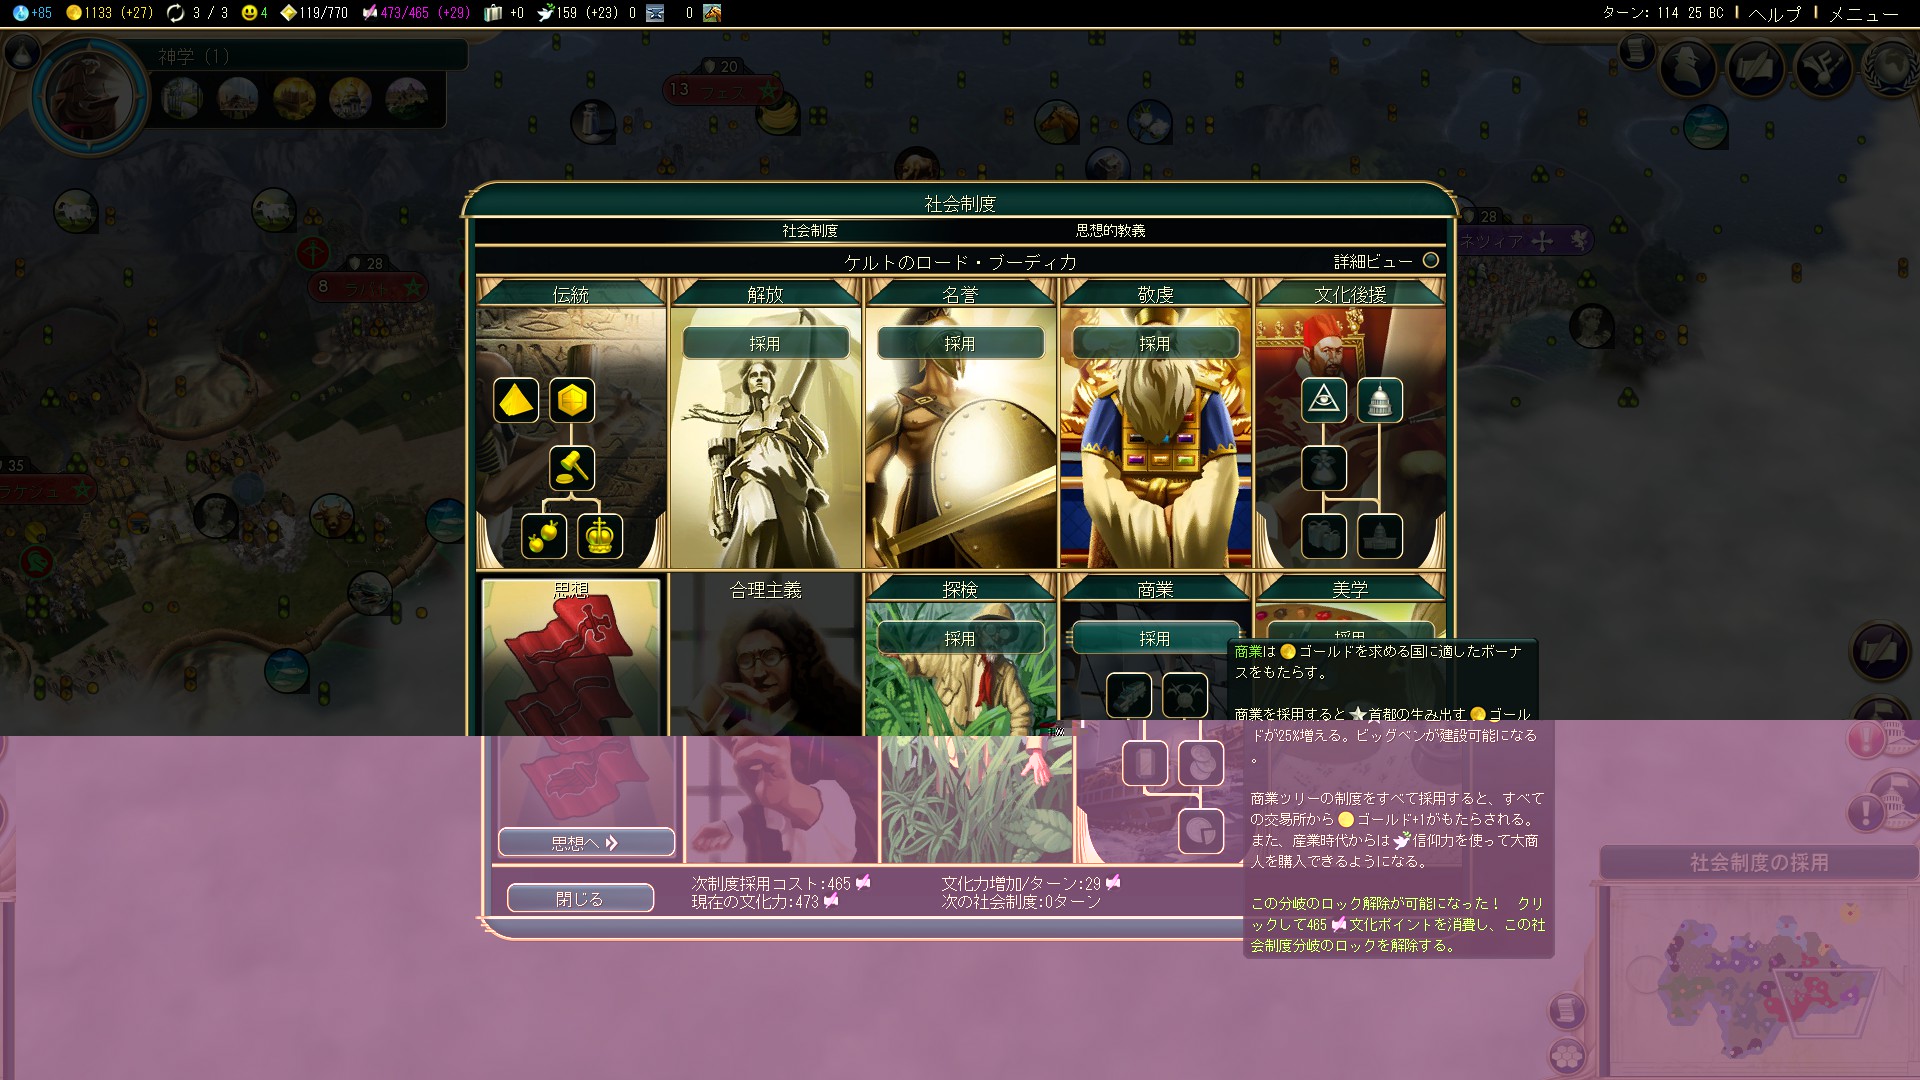Screen dimensions: 1920x1080
Task: Open the espionage spy overview icon
Action: pos(1689,68)
